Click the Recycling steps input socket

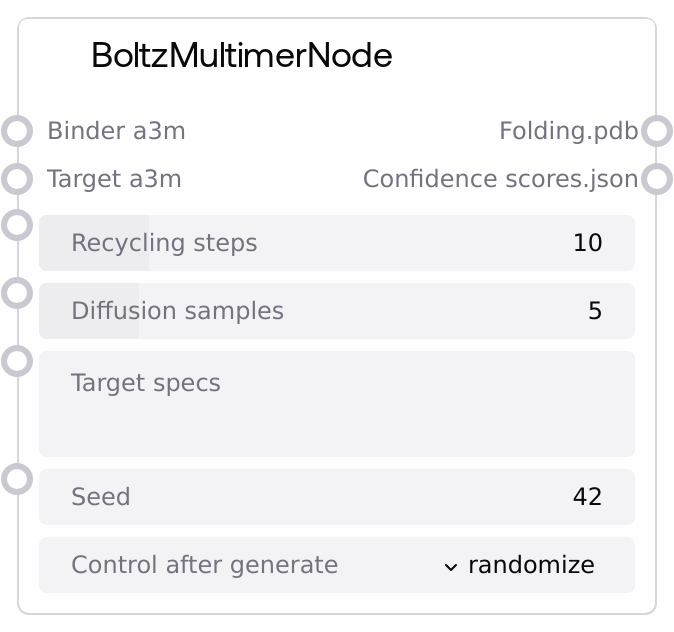tap(17, 224)
